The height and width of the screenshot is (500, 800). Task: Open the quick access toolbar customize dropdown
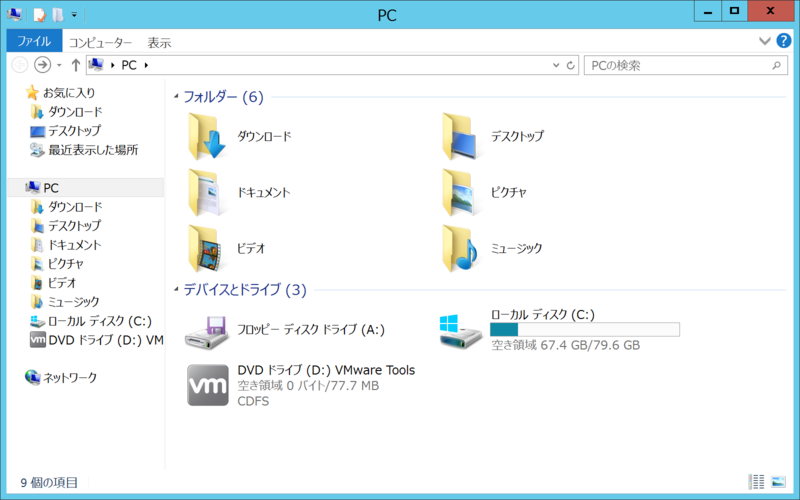point(74,15)
